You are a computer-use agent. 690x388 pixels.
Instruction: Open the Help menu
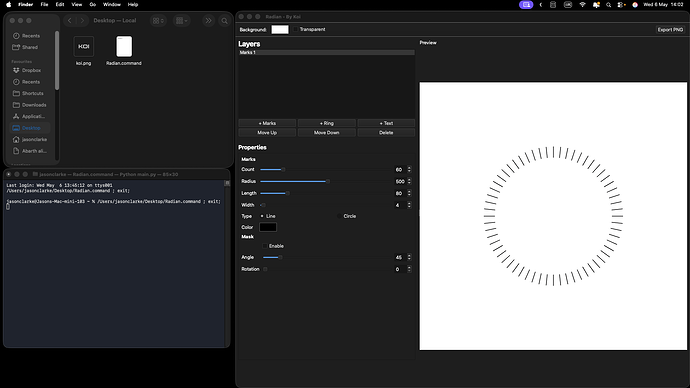133,4
